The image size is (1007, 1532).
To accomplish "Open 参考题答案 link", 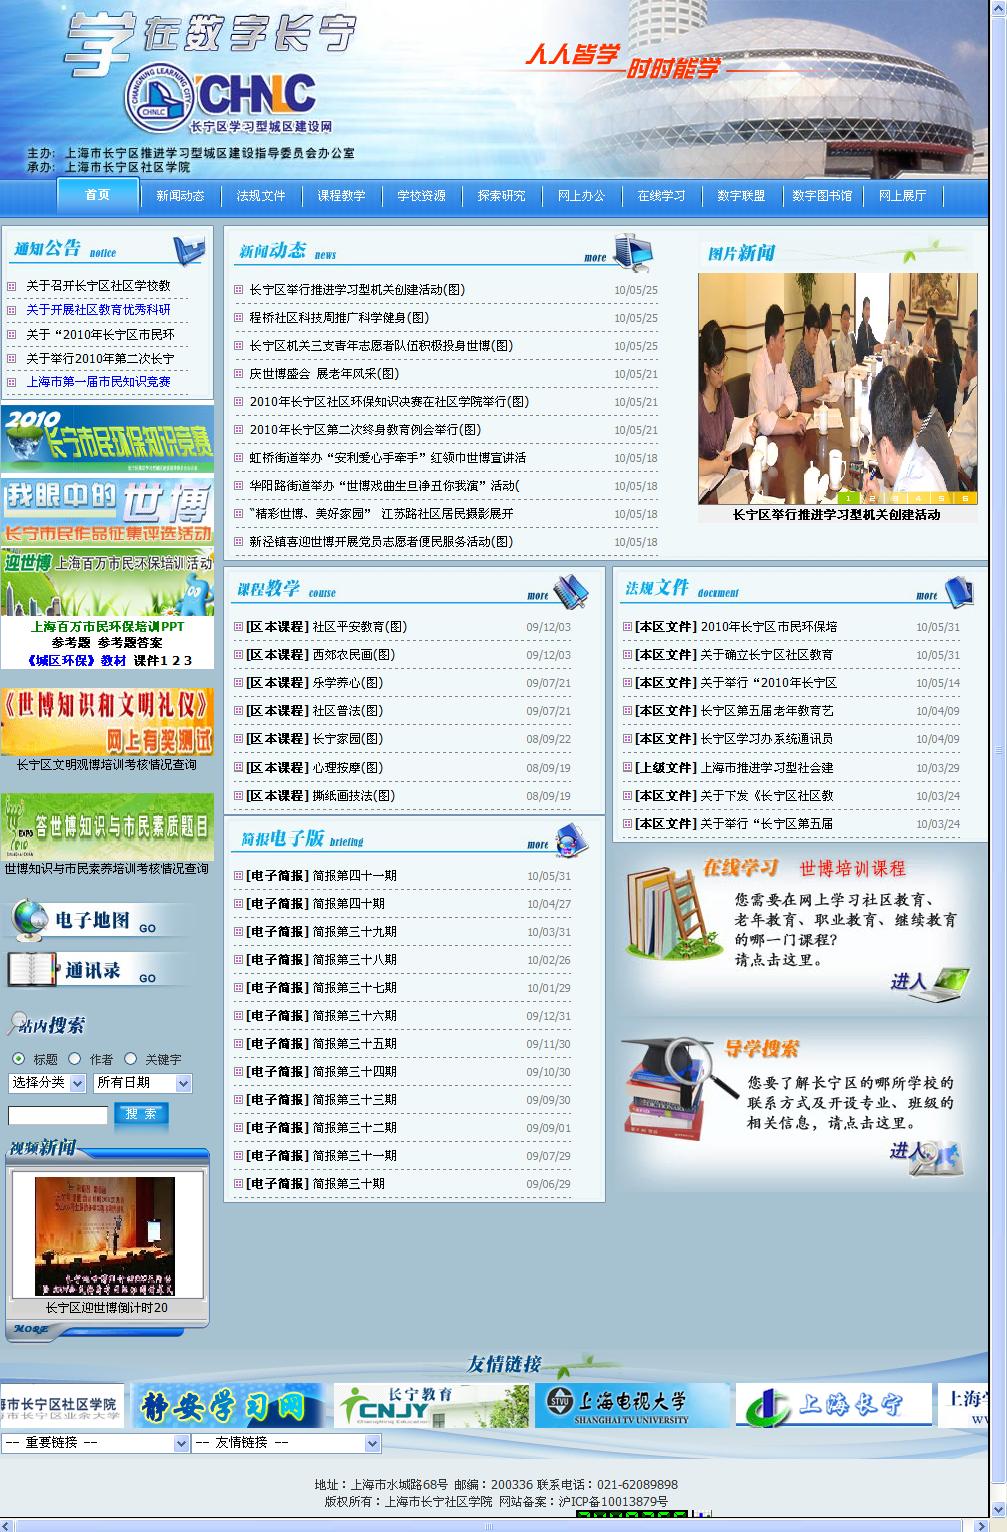I will coord(129,643).
